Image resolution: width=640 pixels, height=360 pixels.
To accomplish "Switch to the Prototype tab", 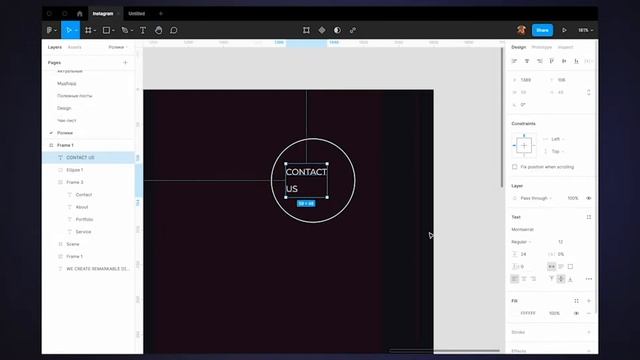I will click(x=542, y=47).
